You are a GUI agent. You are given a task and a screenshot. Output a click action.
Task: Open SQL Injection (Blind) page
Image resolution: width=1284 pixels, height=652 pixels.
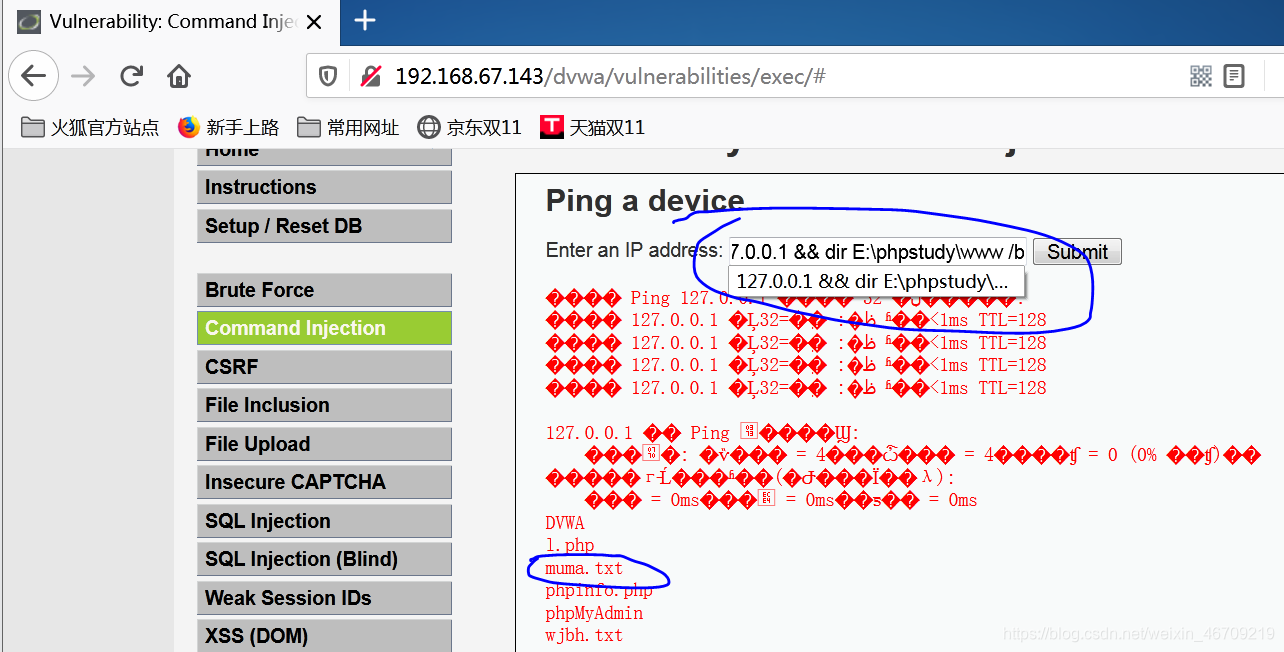[x=324, y=559]
